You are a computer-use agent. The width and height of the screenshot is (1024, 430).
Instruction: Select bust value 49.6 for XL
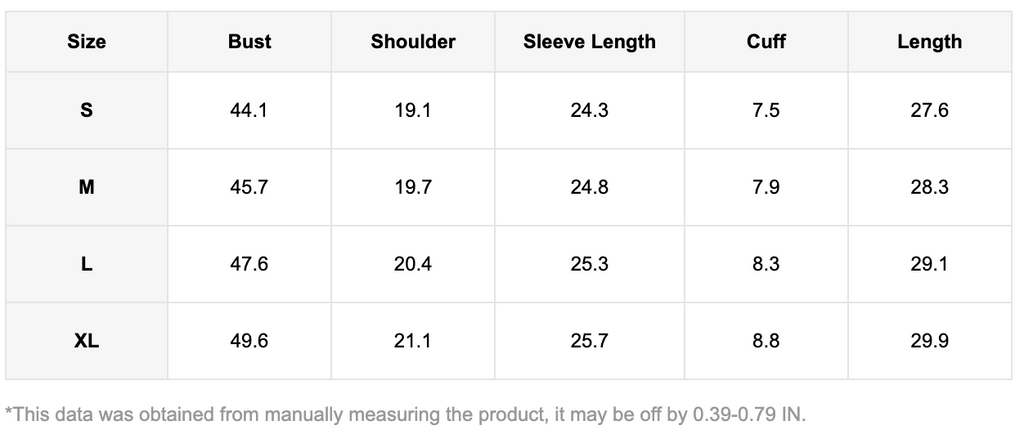pos(249,342)
